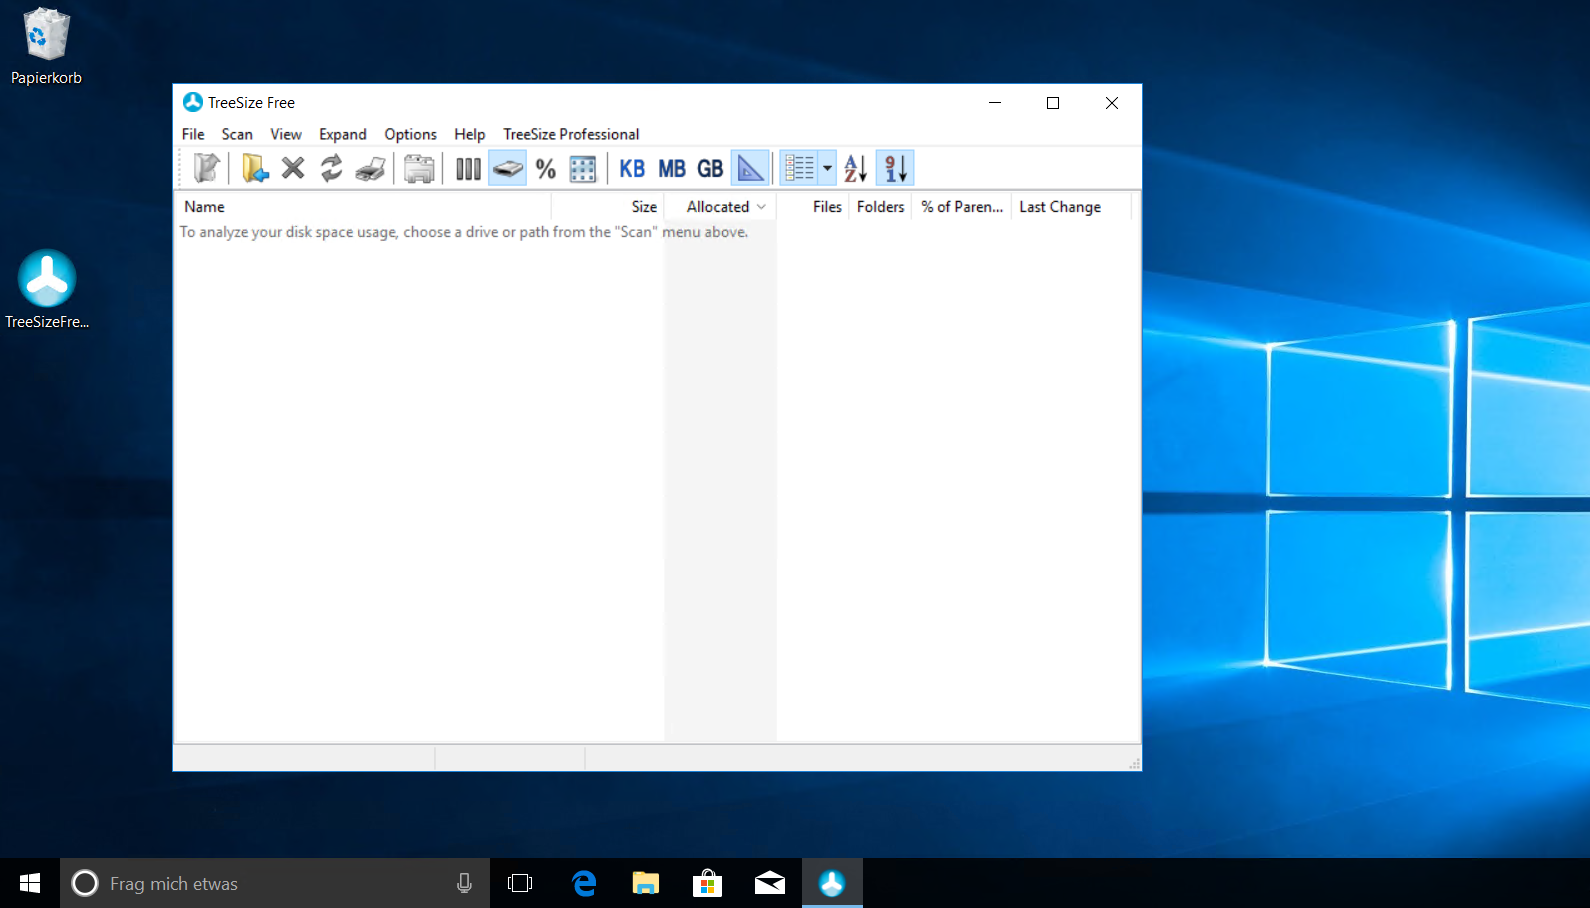The image size is (1590, 908).
Task: Open File Explorer from taskbar
Action: 646,883
